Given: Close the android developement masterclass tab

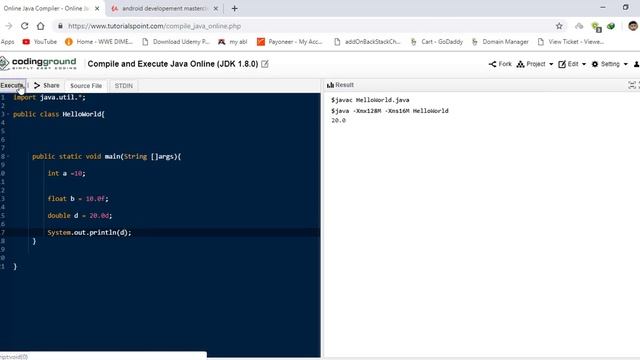Looking at the screenshot, I should pos(216,8).
